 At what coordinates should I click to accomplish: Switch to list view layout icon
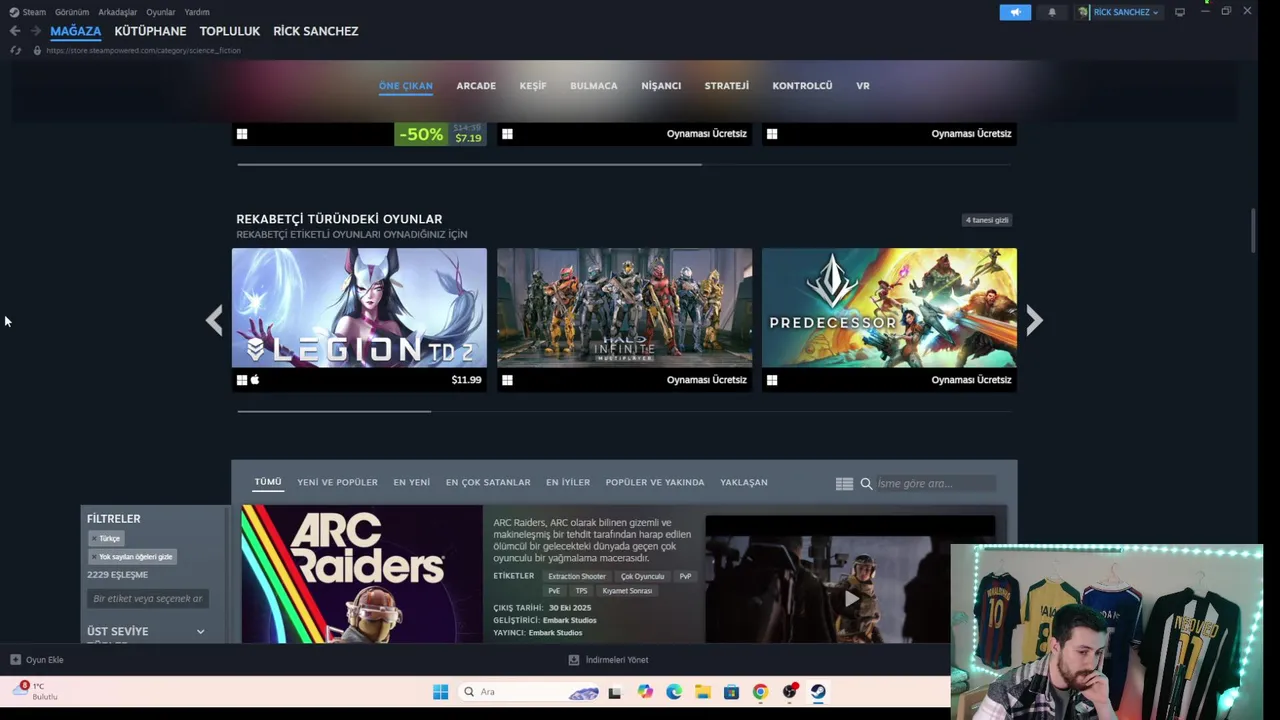click(x=844, y=483)
